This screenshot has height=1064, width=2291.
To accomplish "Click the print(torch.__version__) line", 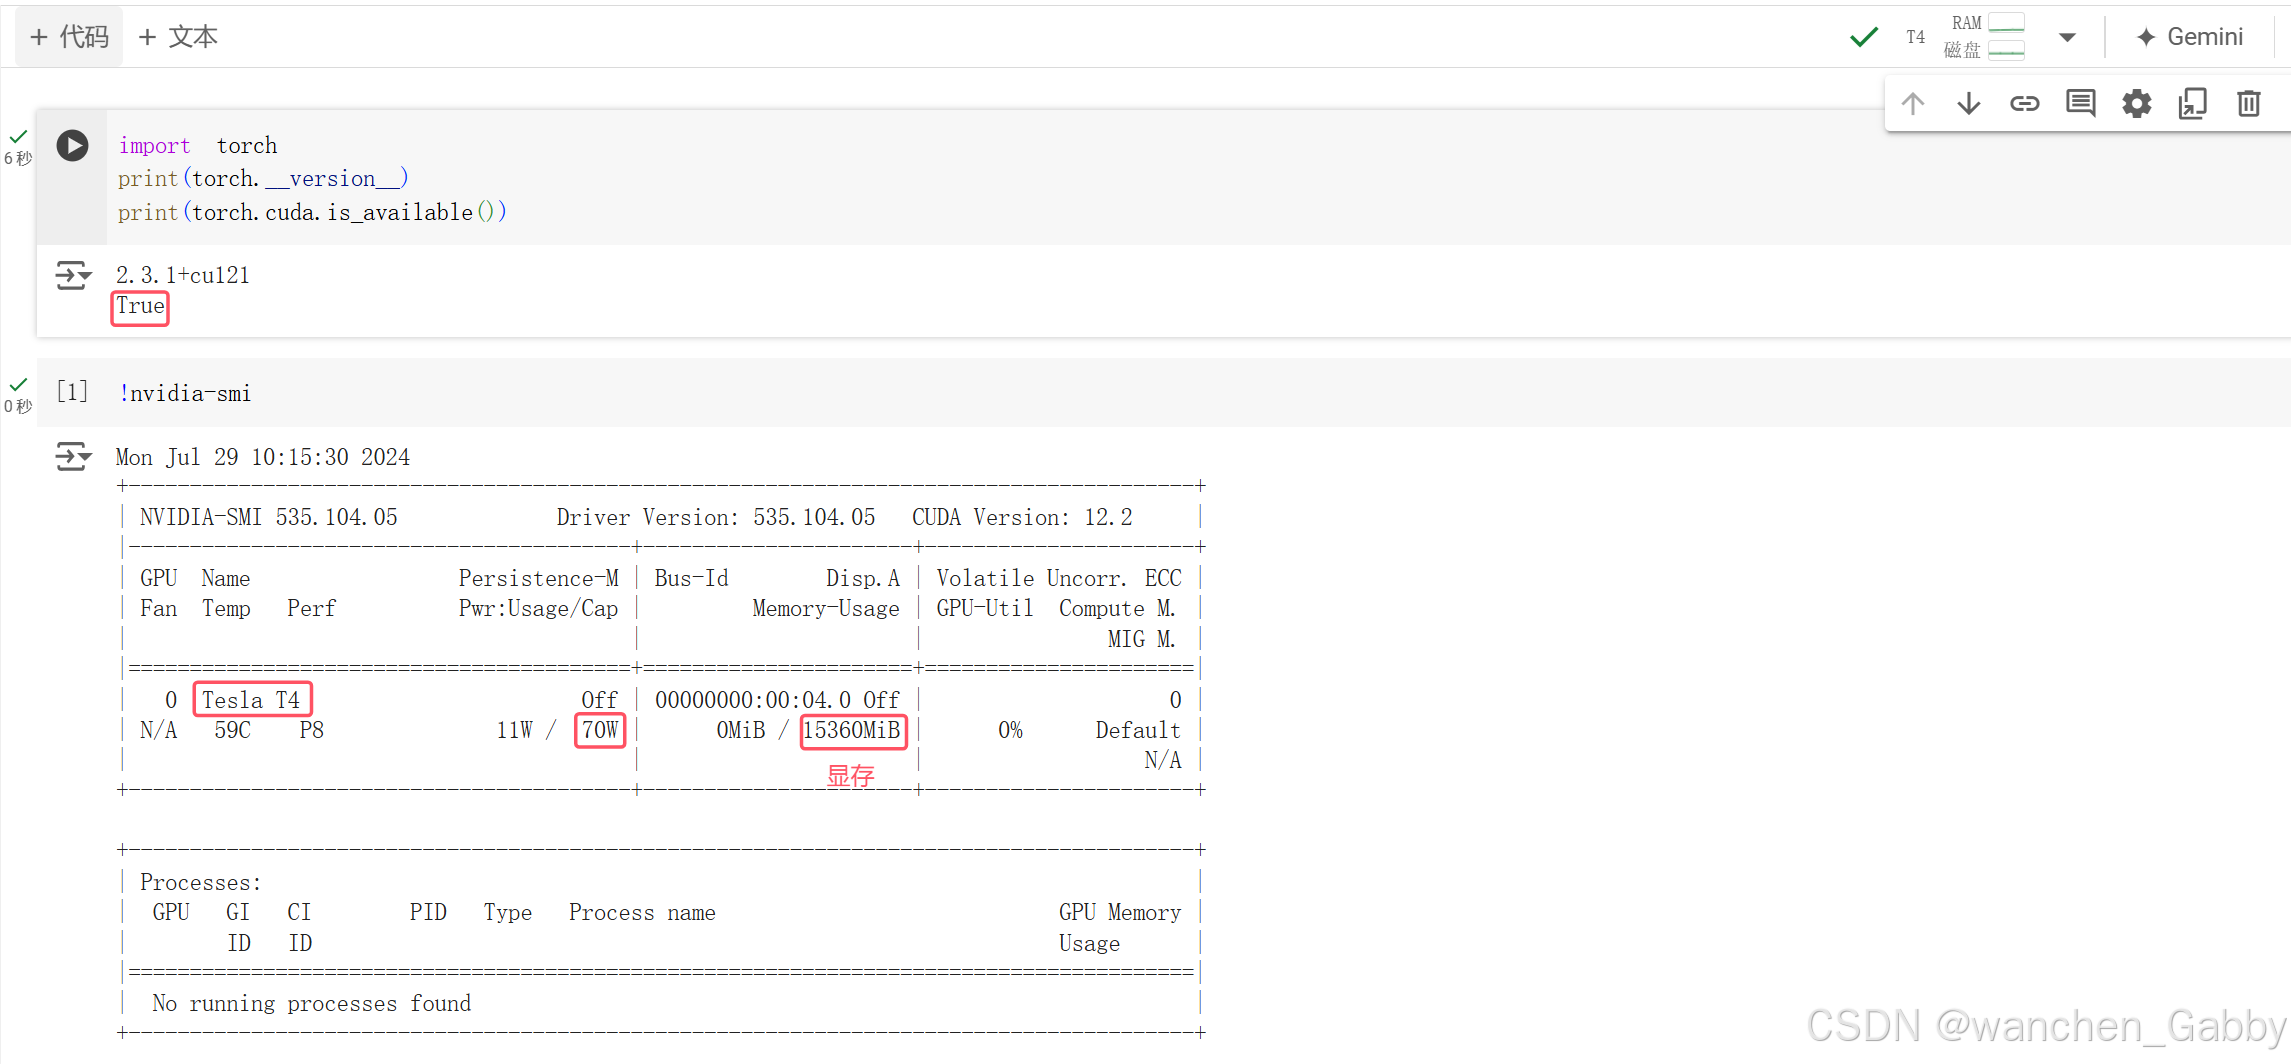I will [263, 179].
